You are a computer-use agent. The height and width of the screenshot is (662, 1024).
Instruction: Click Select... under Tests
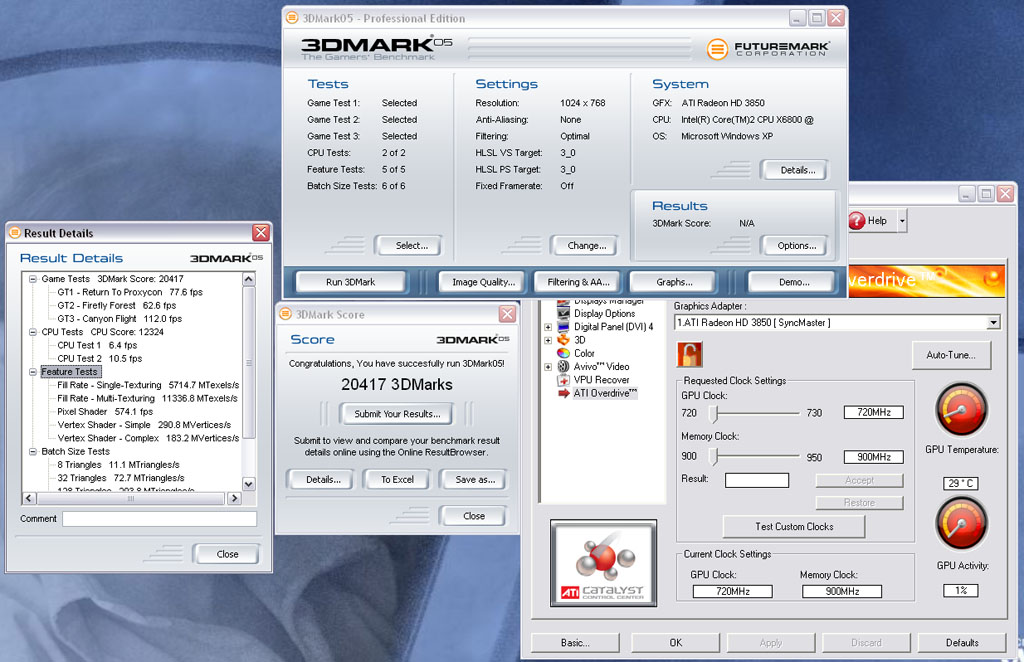point(411,245)
